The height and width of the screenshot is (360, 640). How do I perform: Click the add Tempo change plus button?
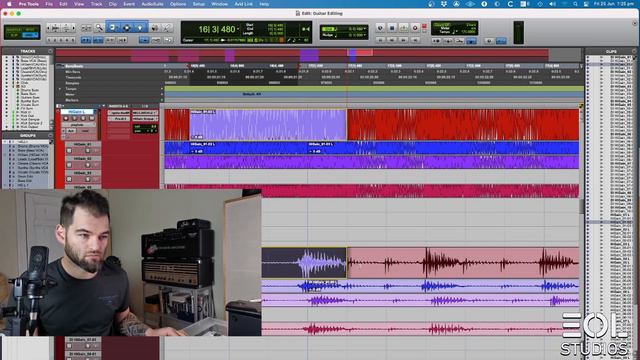click(162, 89)
